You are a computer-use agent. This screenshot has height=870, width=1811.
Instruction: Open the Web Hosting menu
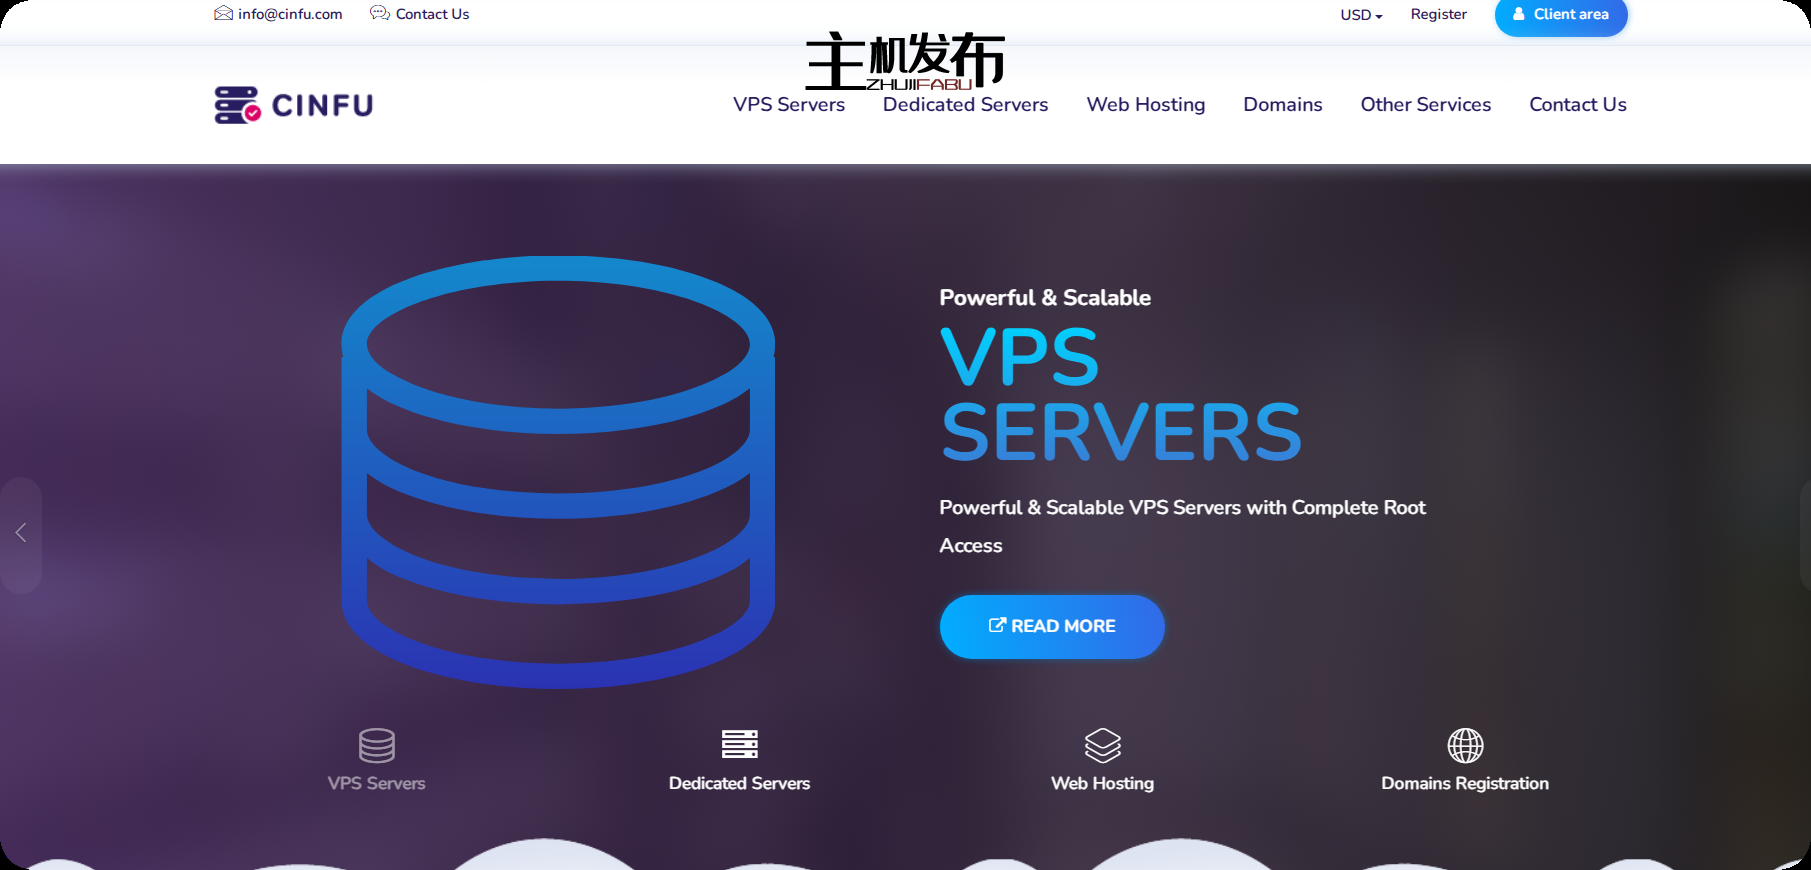(1146, 105)
